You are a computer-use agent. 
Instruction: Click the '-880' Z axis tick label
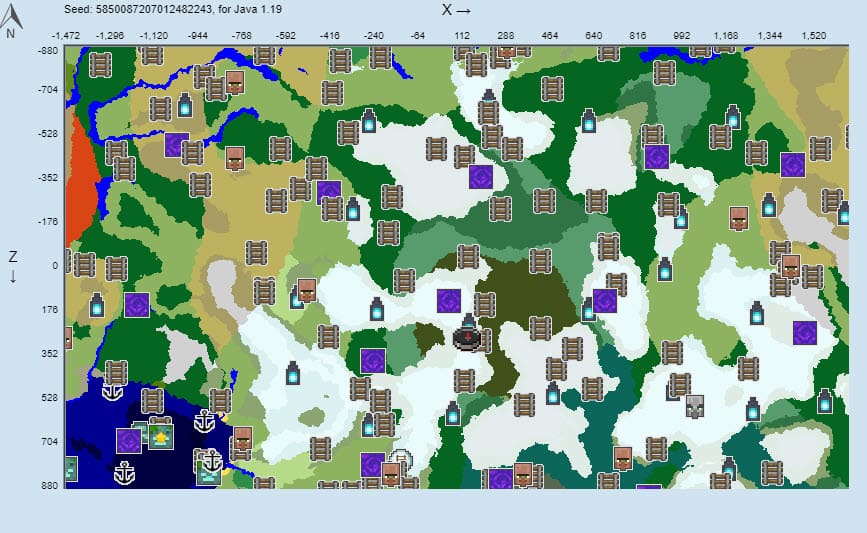(x=48, y=50)
